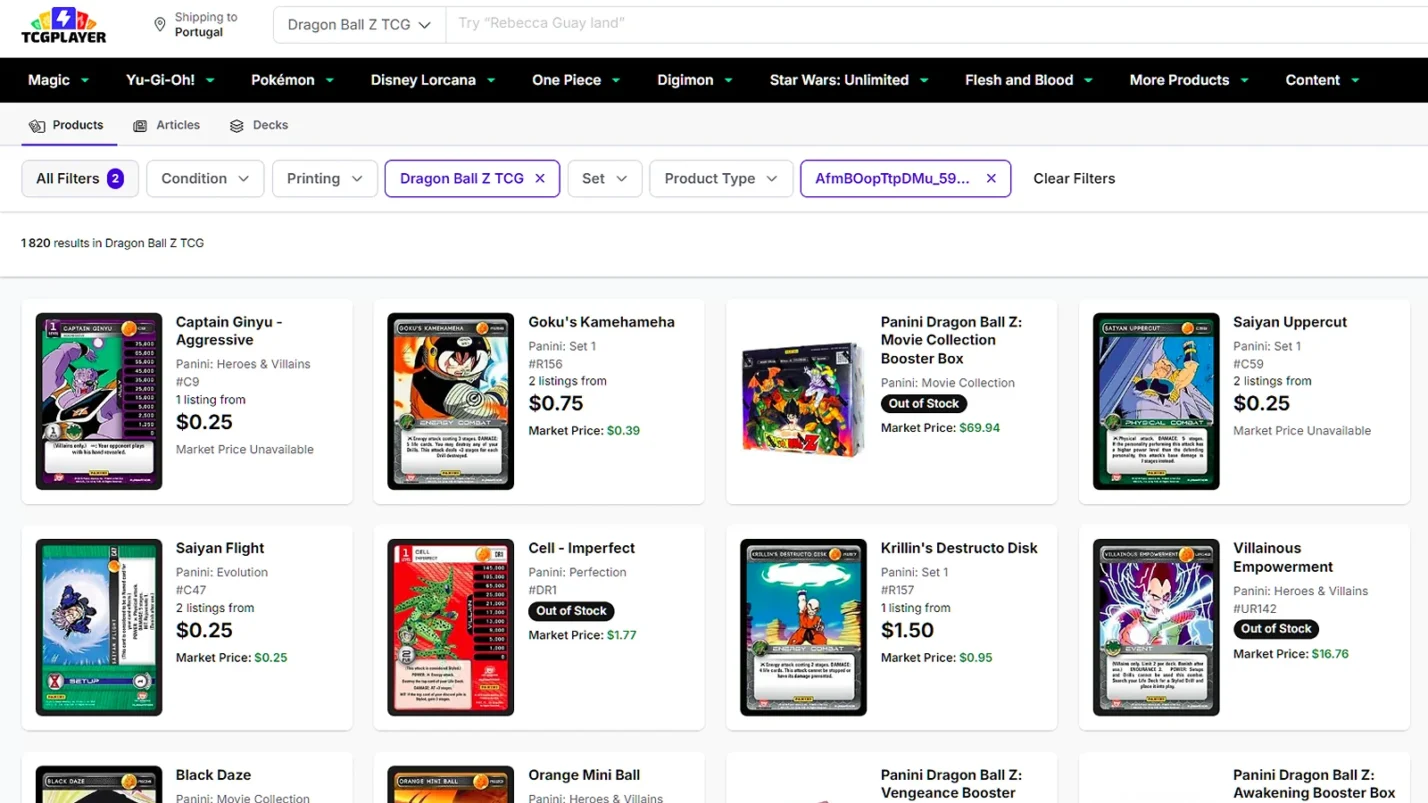Screen dimensions: 1428x803
Task: Click the Products tab icon
Action: tap(37, 126)
